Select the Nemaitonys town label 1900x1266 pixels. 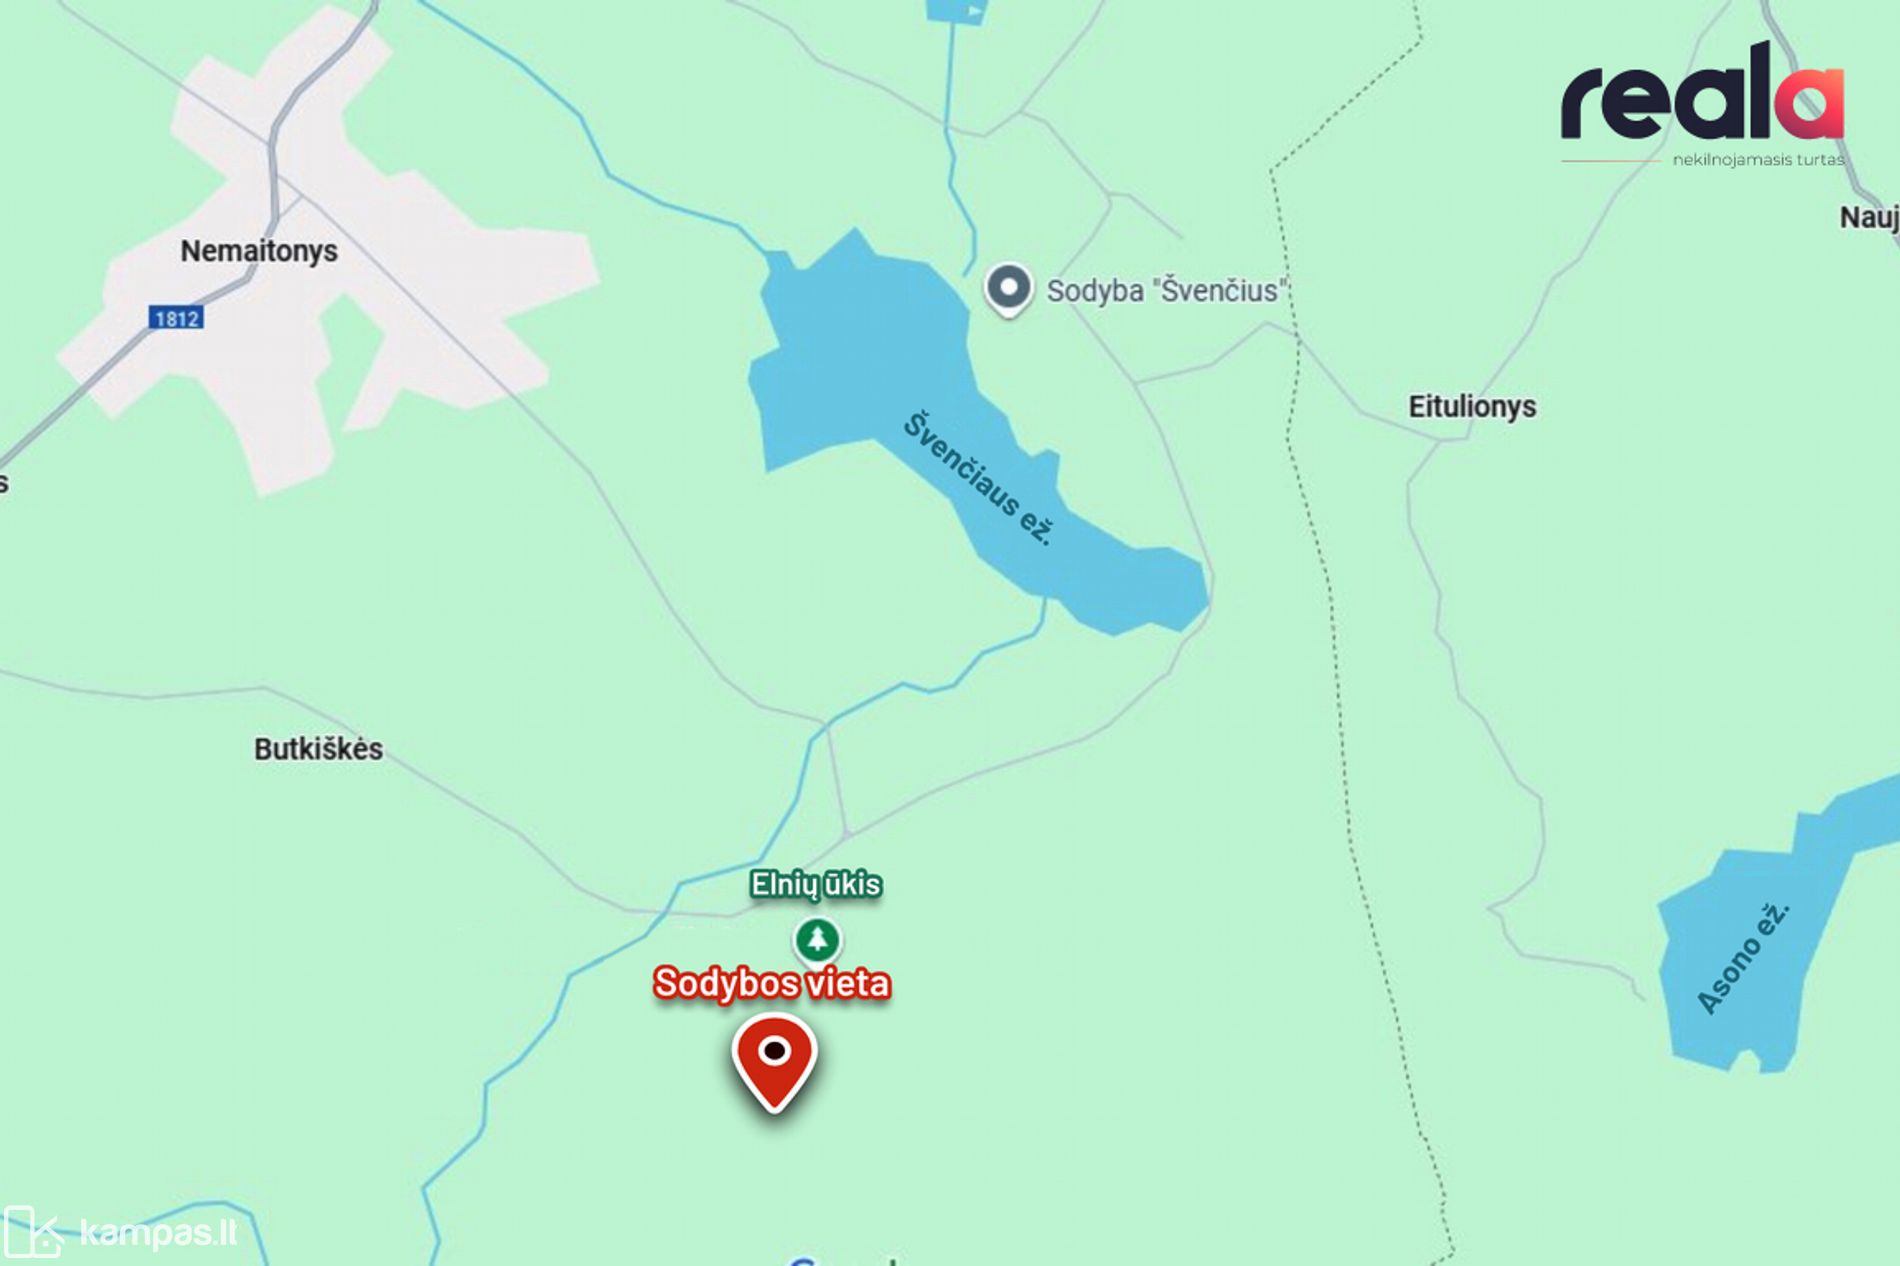(x=259, y=250)
